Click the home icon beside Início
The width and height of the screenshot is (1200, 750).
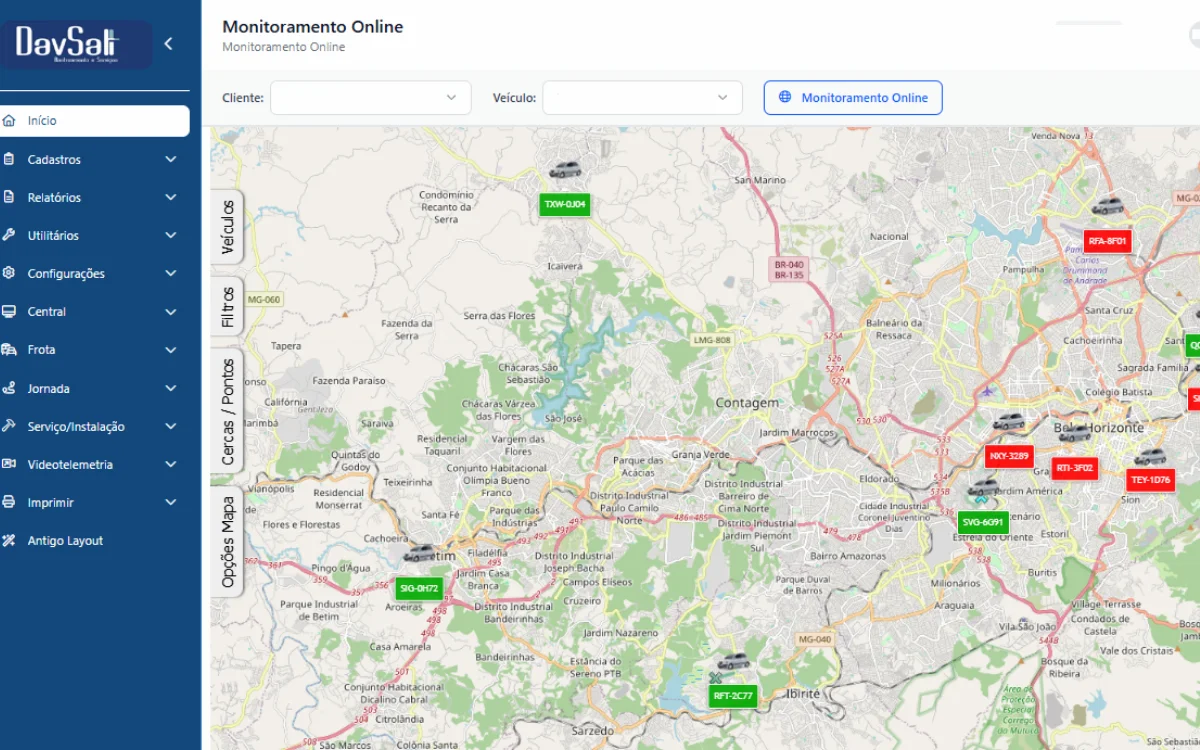(9, 121)
